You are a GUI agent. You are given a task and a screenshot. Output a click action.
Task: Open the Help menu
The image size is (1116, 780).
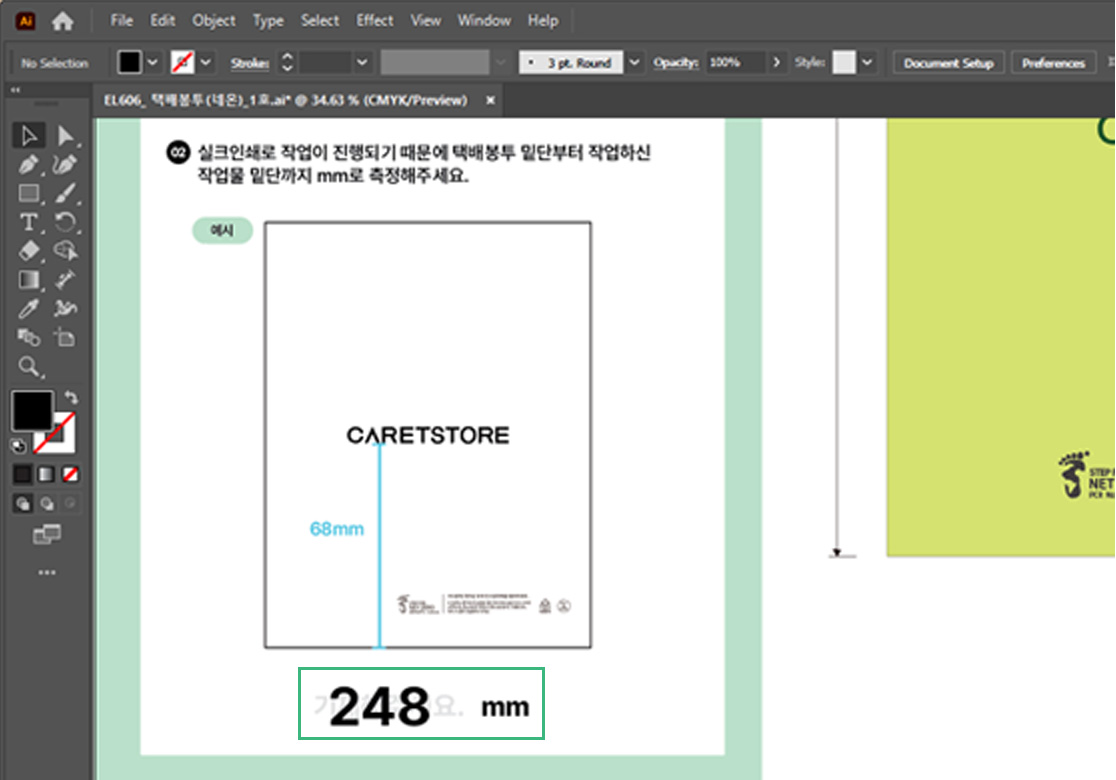point(543,21)
